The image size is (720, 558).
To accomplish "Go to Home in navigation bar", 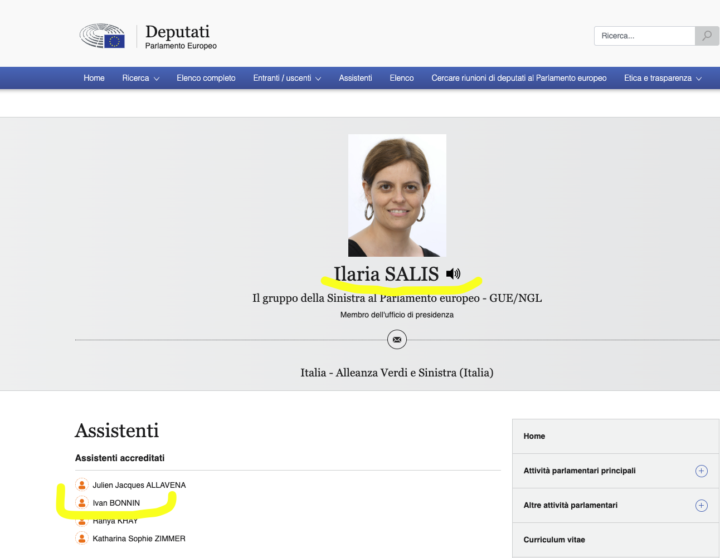I will [94, 78].
